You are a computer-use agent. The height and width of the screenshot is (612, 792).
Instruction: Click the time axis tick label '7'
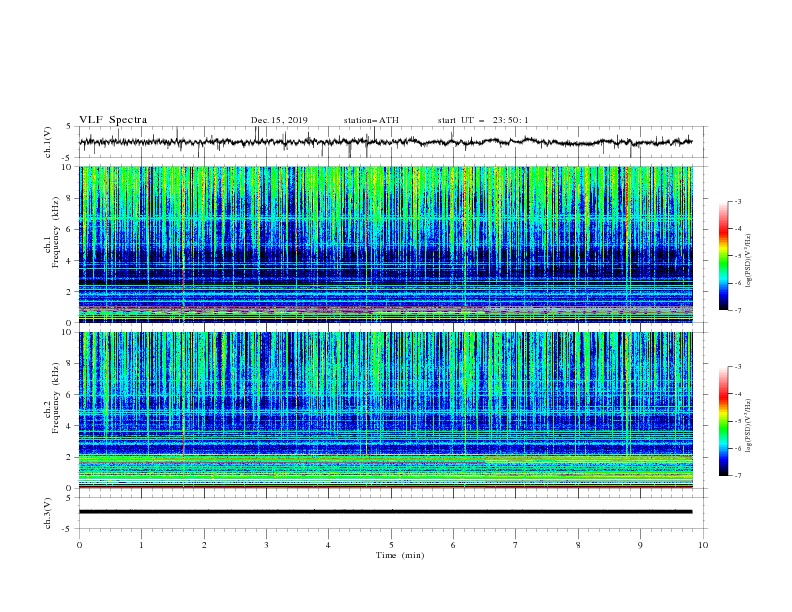coord(516,545)
